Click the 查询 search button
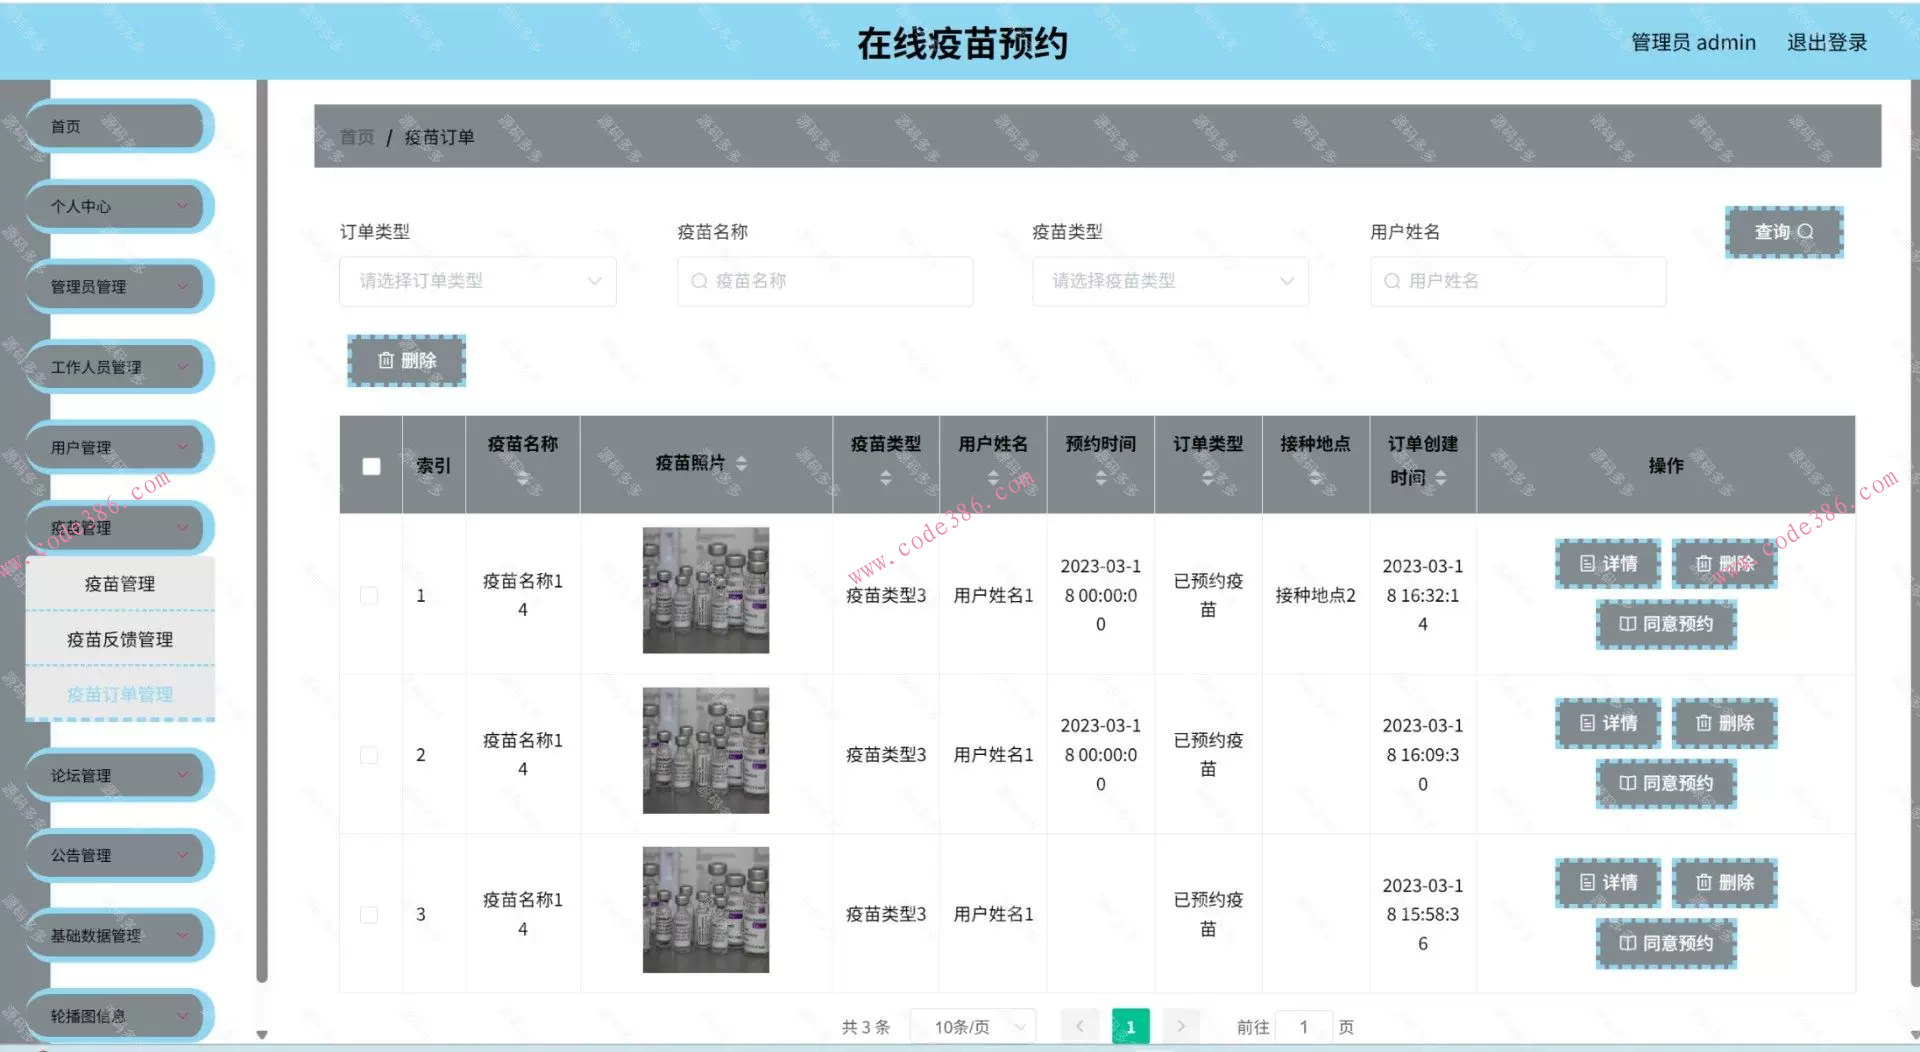The height and width of the screenshot is (1052, 1920). point(1784,232)
